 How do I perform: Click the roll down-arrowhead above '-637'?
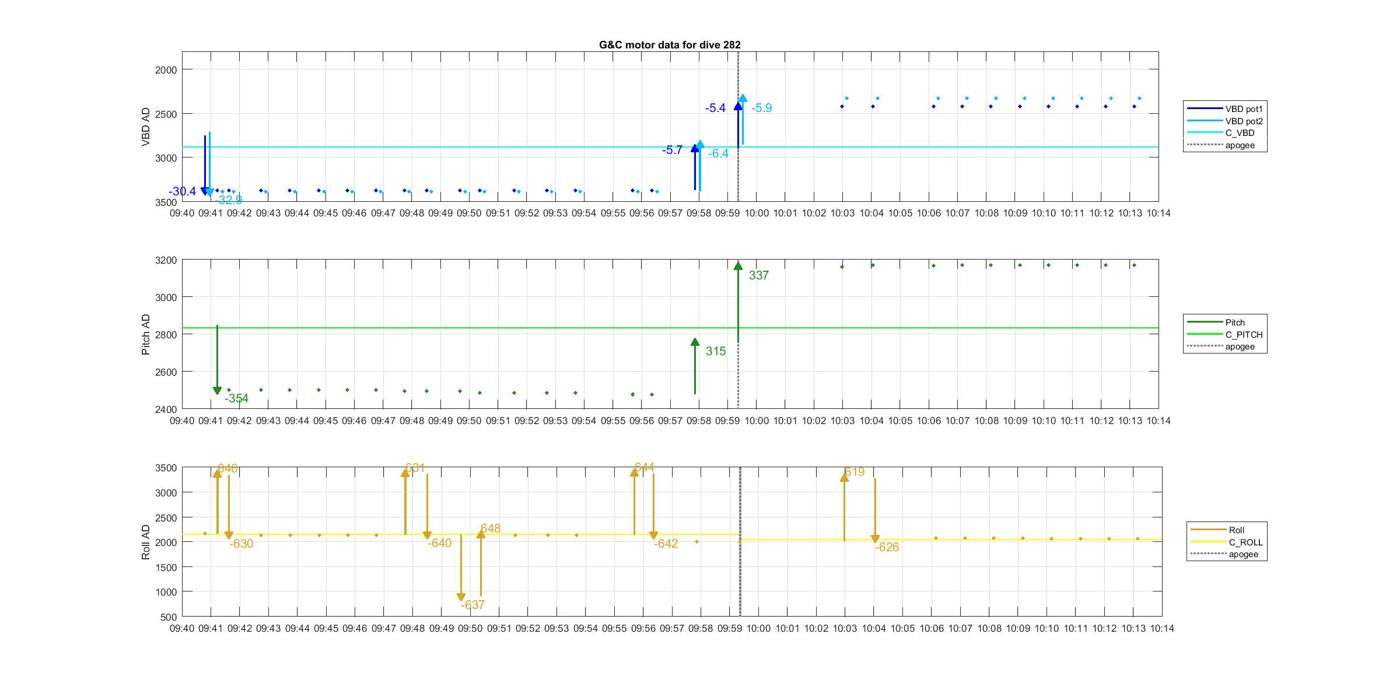click(461, 597)
